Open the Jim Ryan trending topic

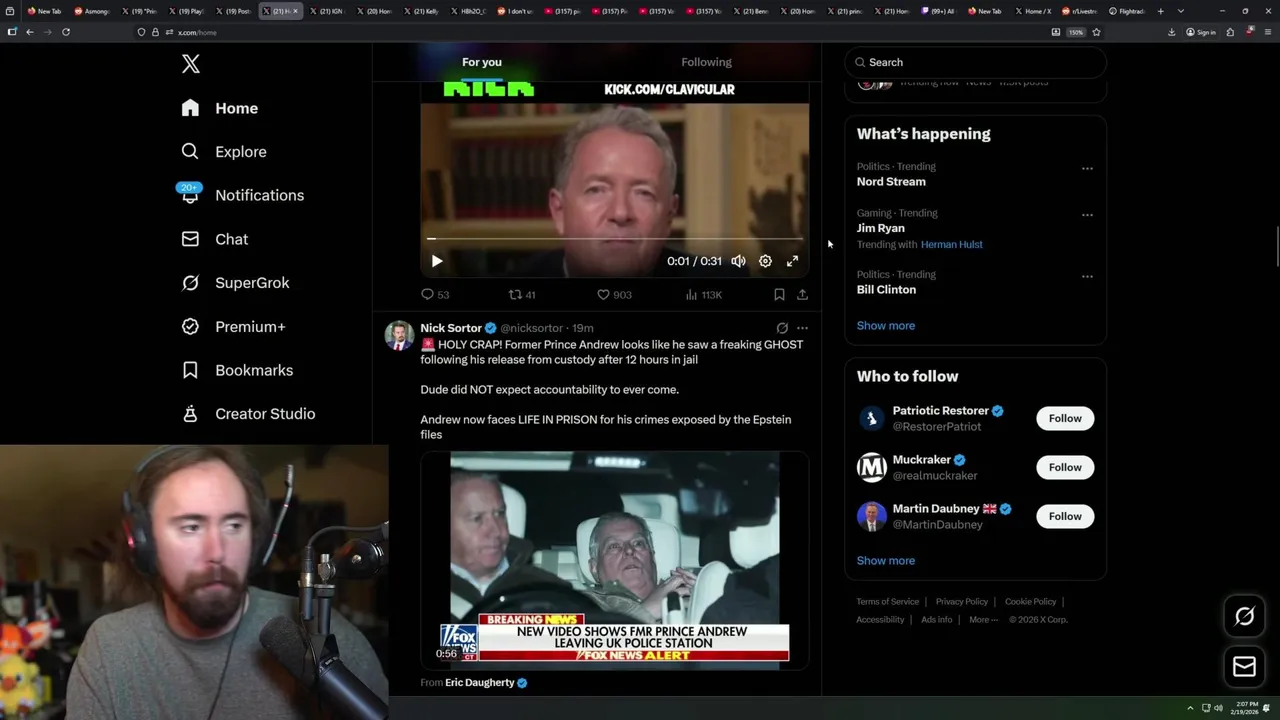tap(880, 228)
